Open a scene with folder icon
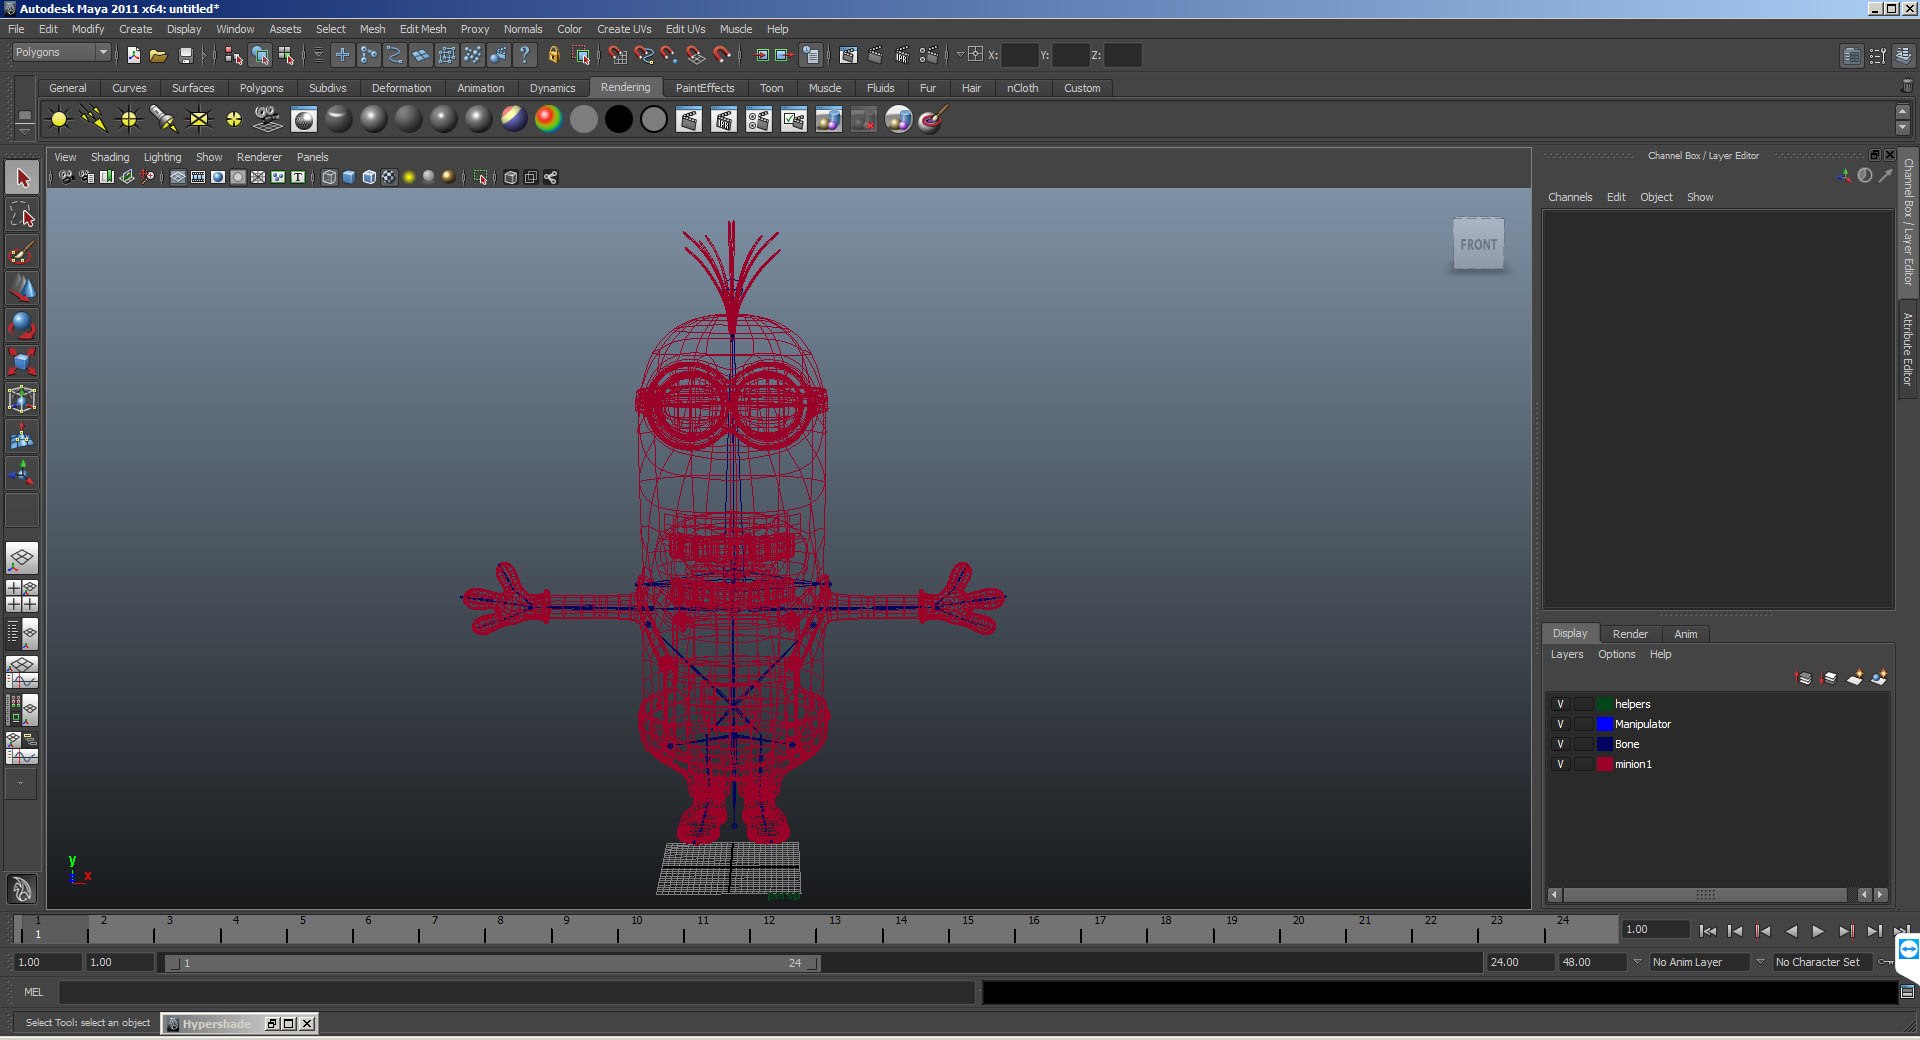Viewport: 1920px width, 1040px height. (x=158, y=55)
